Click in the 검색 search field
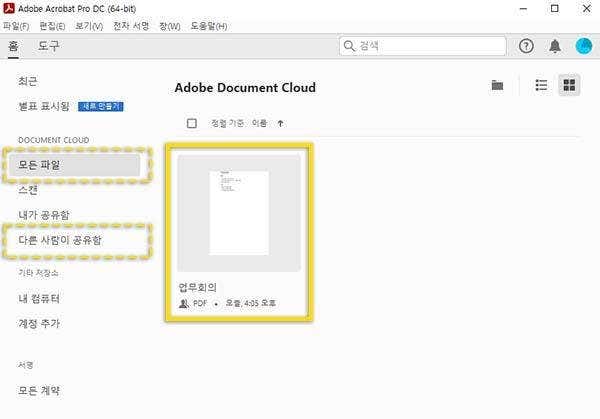Screen dimensions: 600x419 [x=422, y=46]
